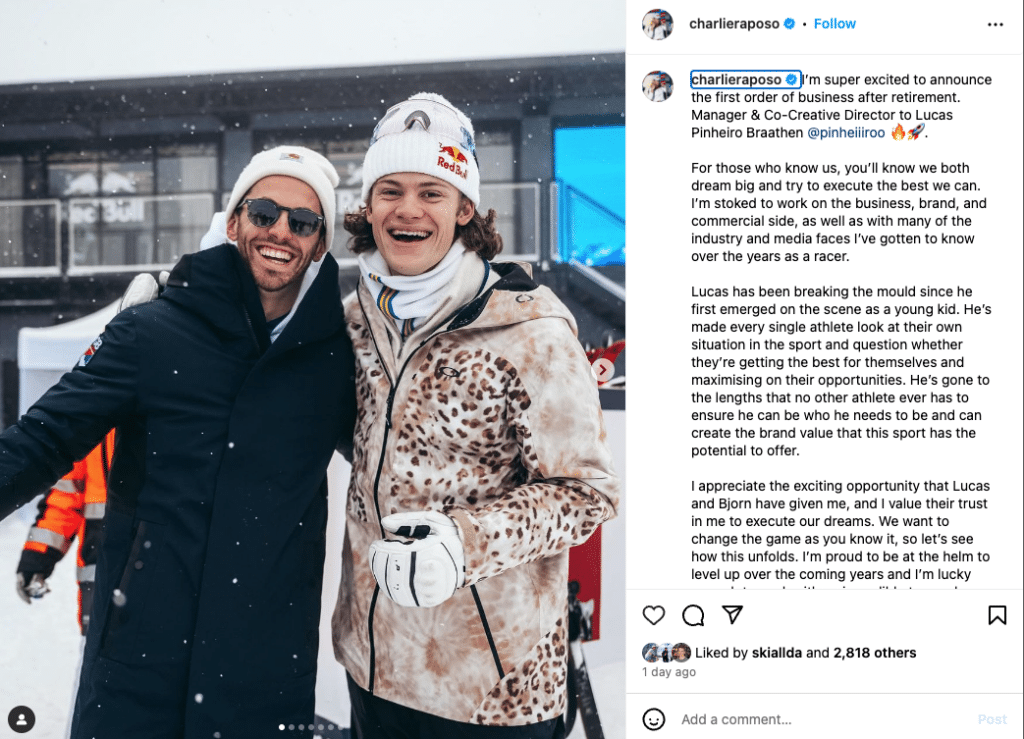Image resolution: width=1024 pixels, height=739 pixels.
Task: Show tagged people via the photo's person icon
Action: coord(22,719)
